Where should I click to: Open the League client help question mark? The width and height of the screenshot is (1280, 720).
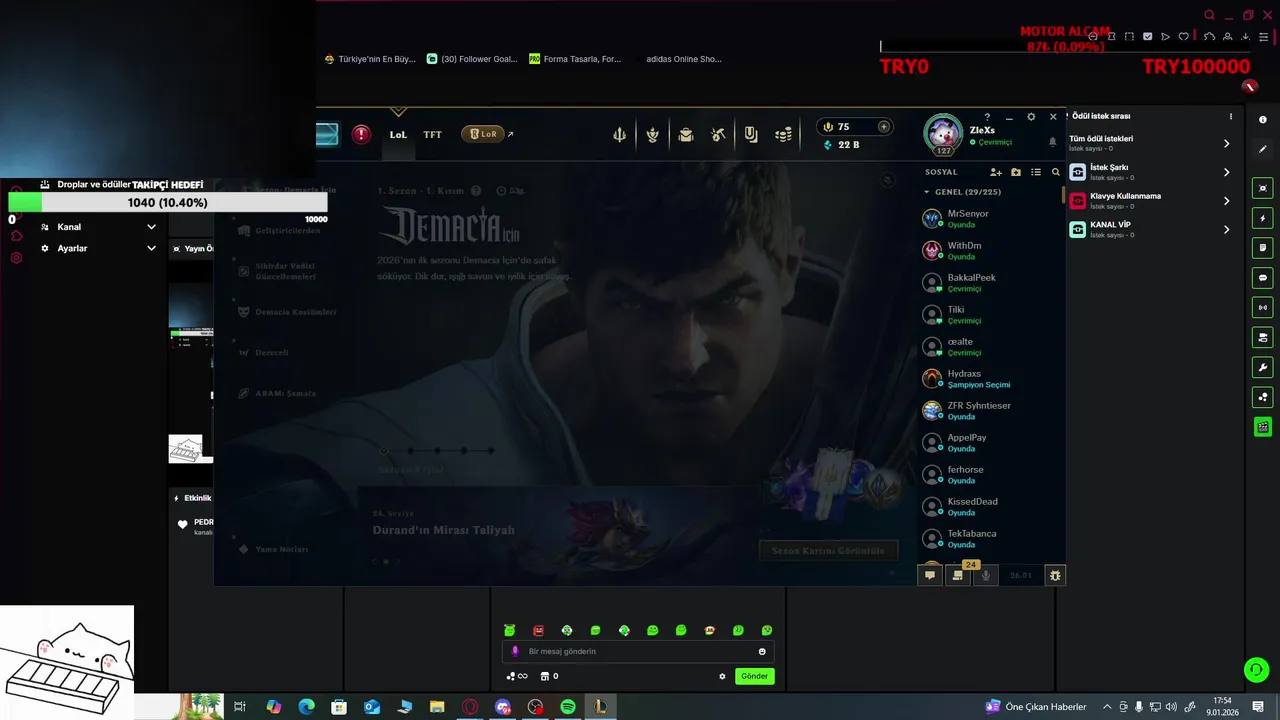click(x=987, y=117)
